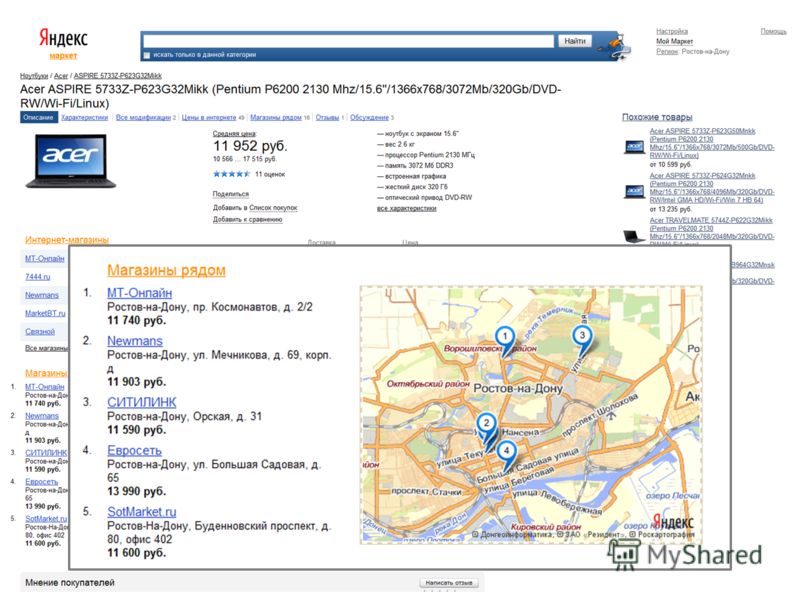This screenshot has height=600, width=800.
Task: Open the Acer laptop product image
Action: (71, 161)
